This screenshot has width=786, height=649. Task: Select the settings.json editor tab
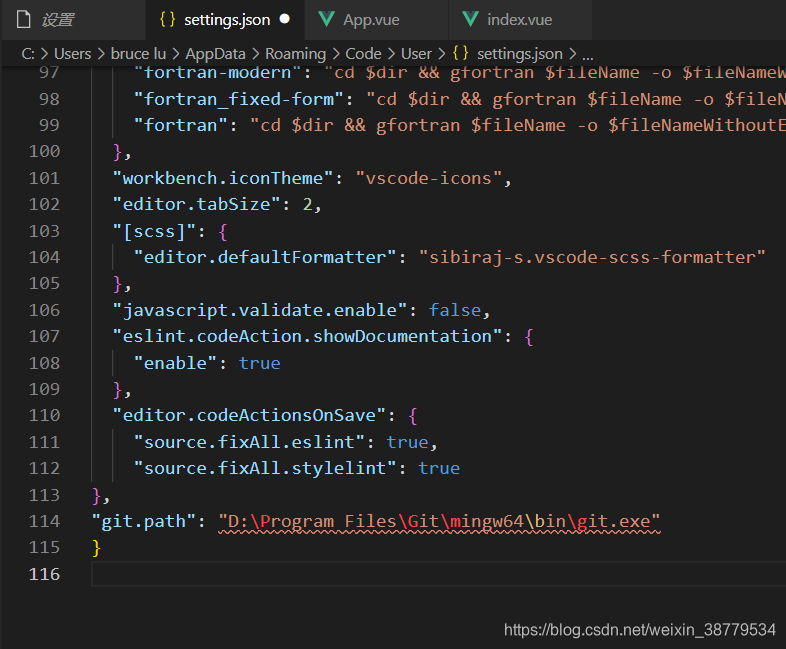pyautogui.click(x=225, y=20)
